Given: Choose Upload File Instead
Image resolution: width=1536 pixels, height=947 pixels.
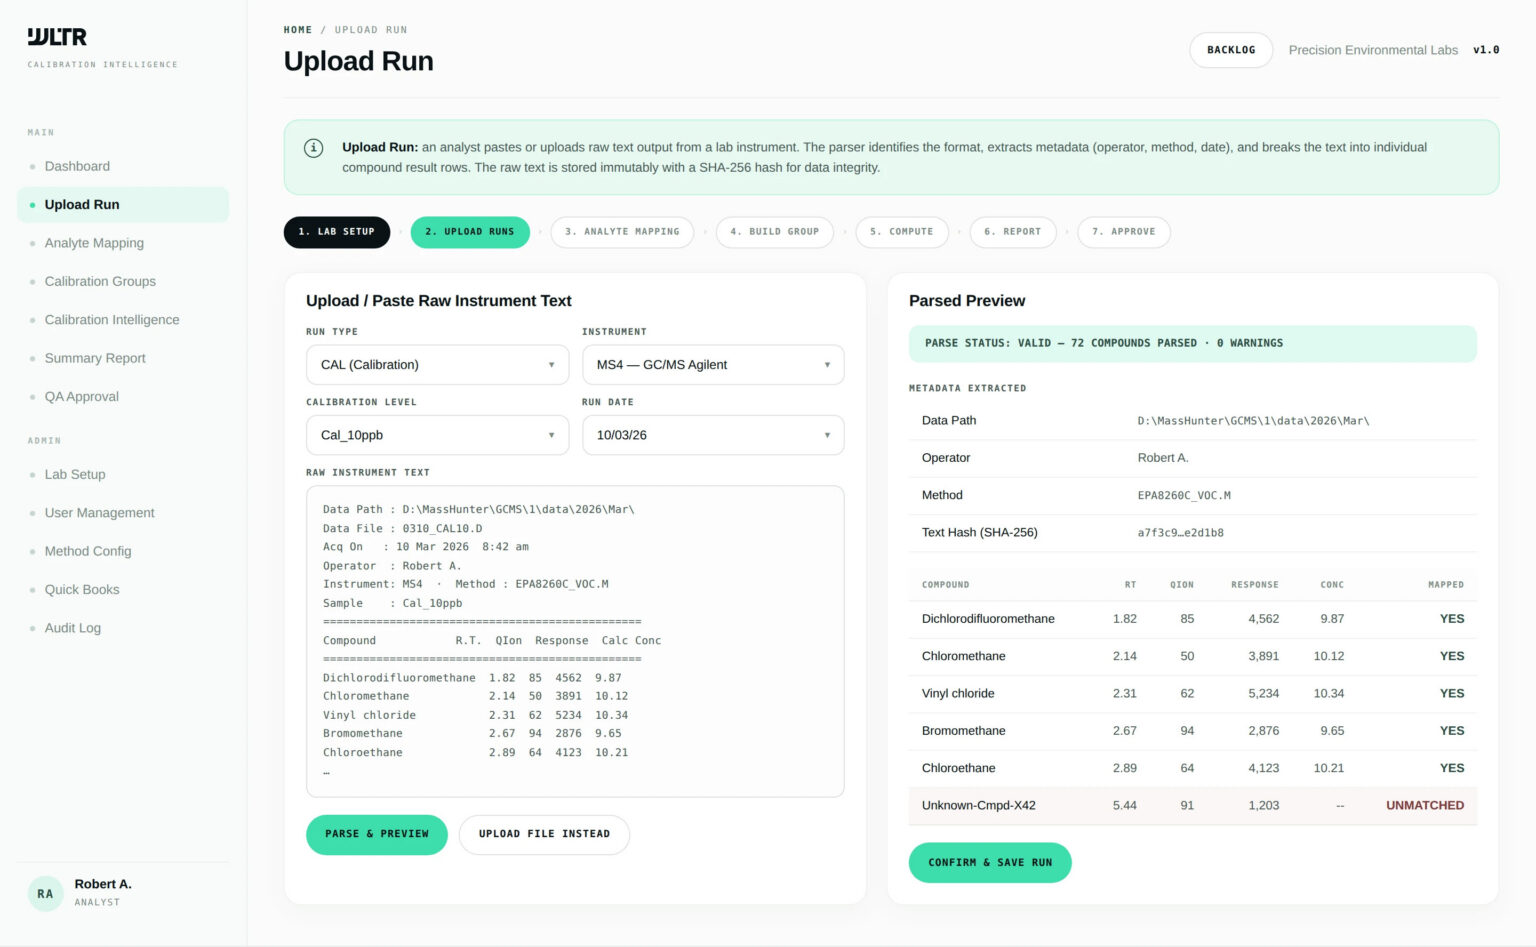Looking at the screenshot, I should (544, 834).
